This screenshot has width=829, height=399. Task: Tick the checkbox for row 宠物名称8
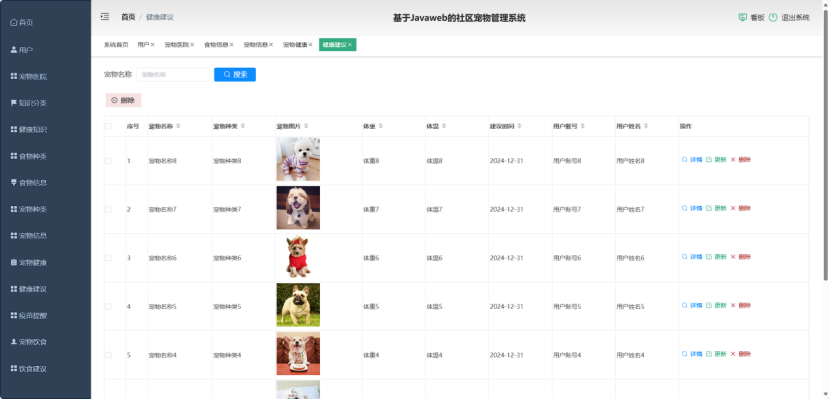tap(108, 161)
